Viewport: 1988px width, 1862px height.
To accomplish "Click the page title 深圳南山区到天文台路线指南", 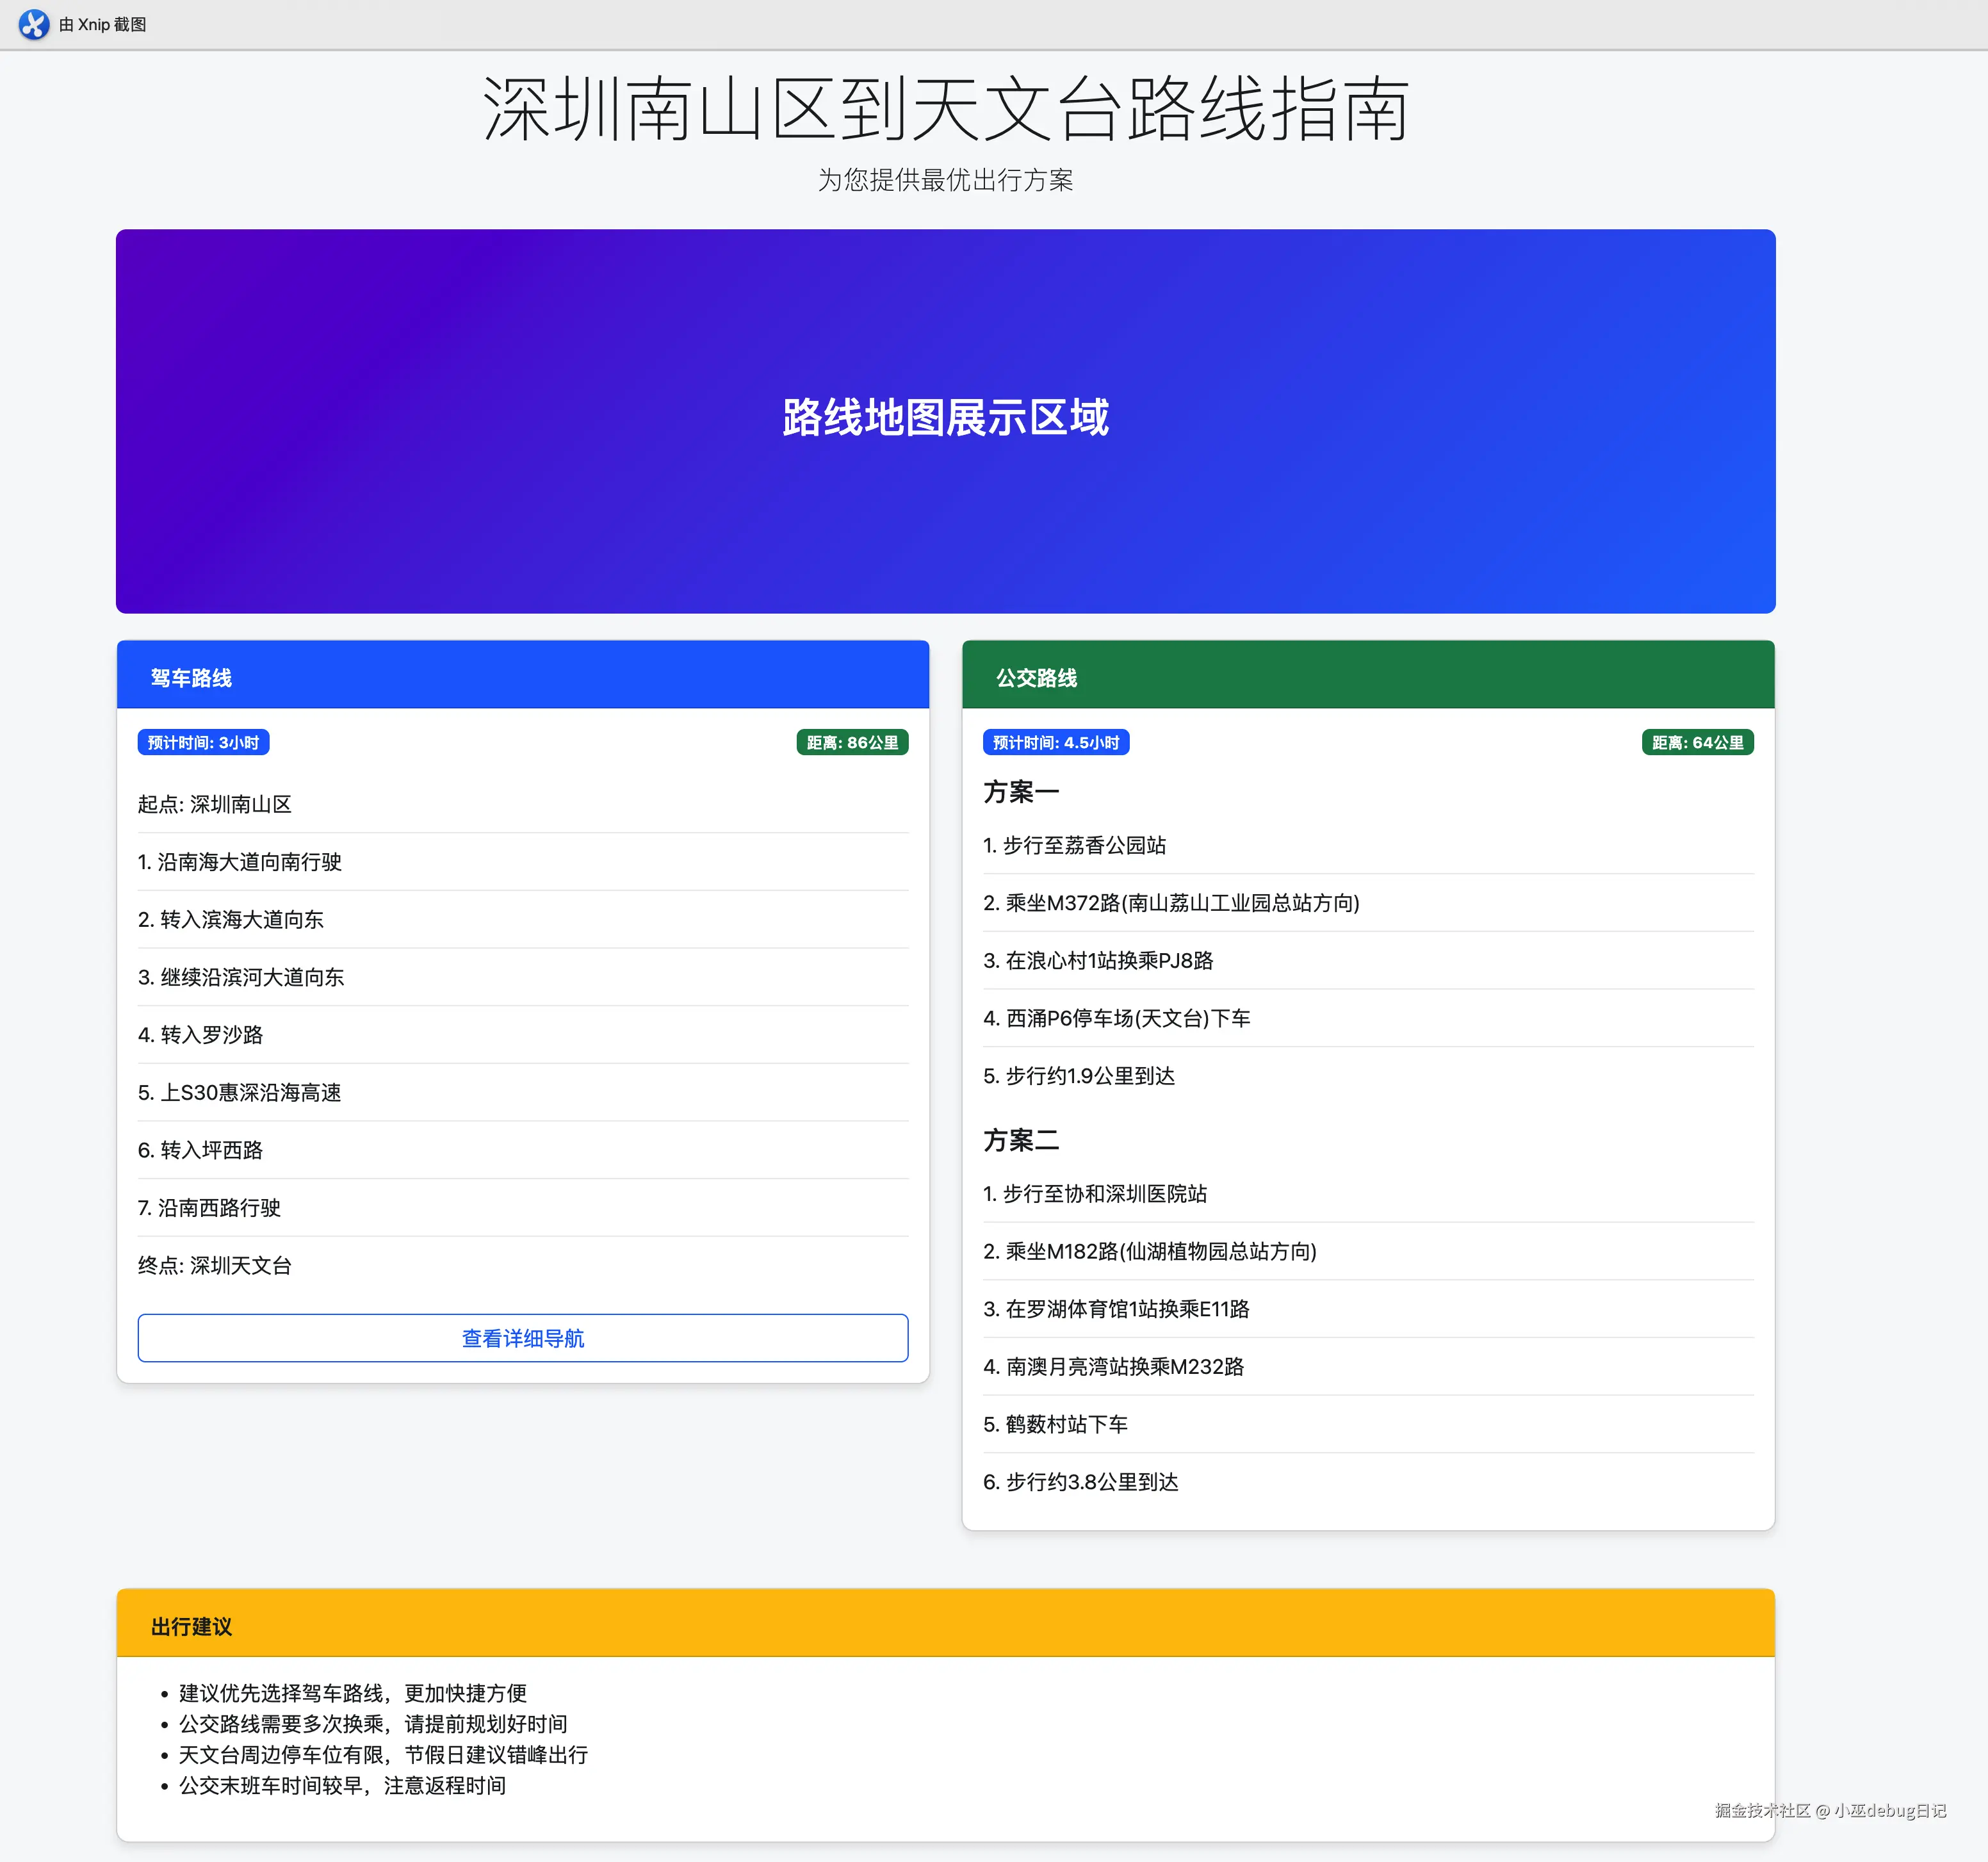I will pyautogui.click(x=945, y=109).
